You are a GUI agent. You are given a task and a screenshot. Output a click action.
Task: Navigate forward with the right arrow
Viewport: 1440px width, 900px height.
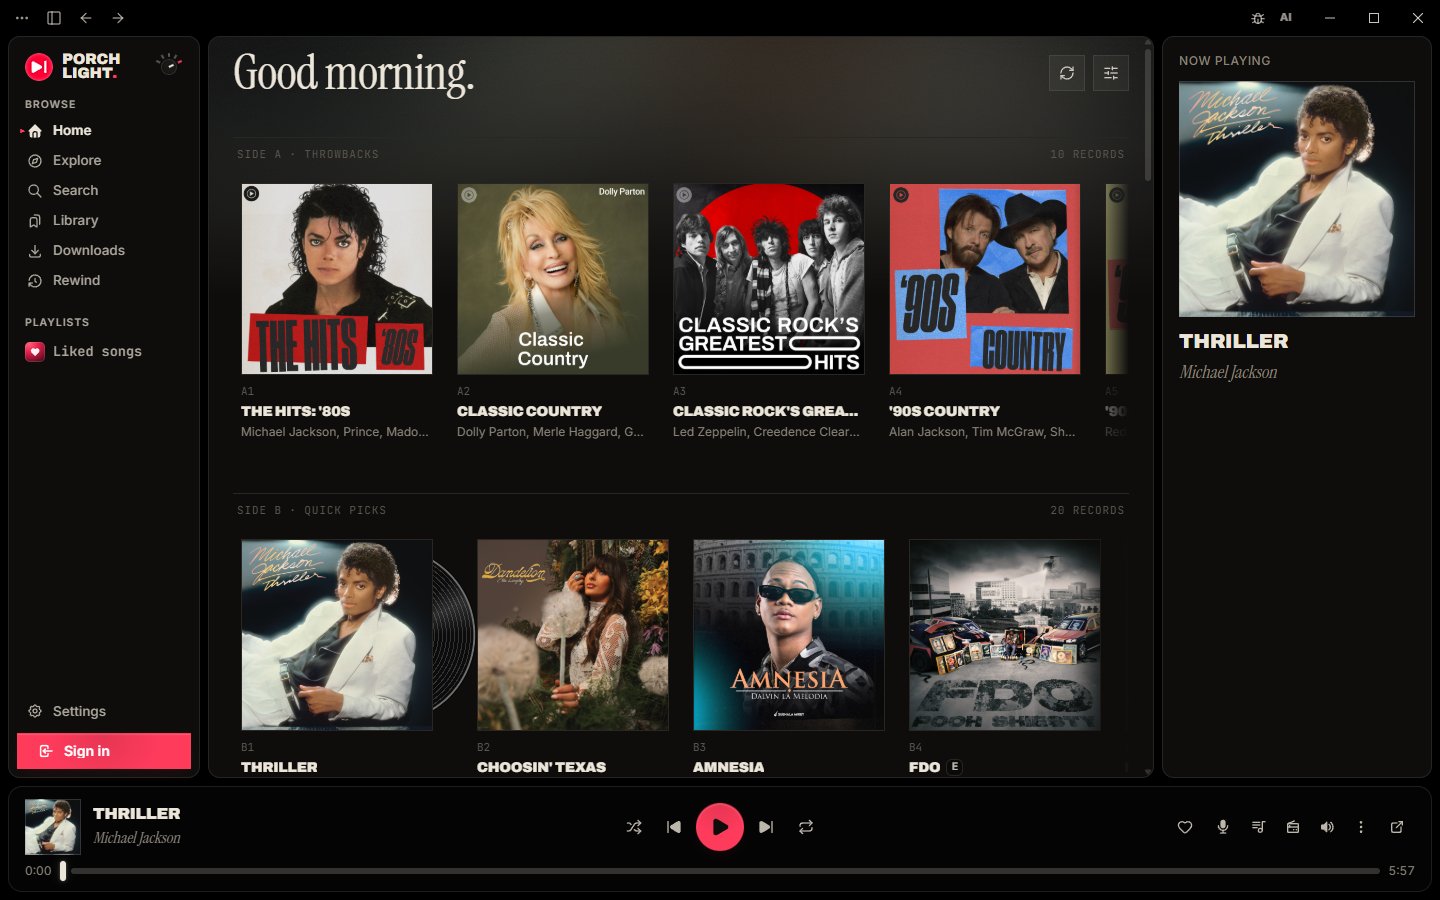coord(118,18)
